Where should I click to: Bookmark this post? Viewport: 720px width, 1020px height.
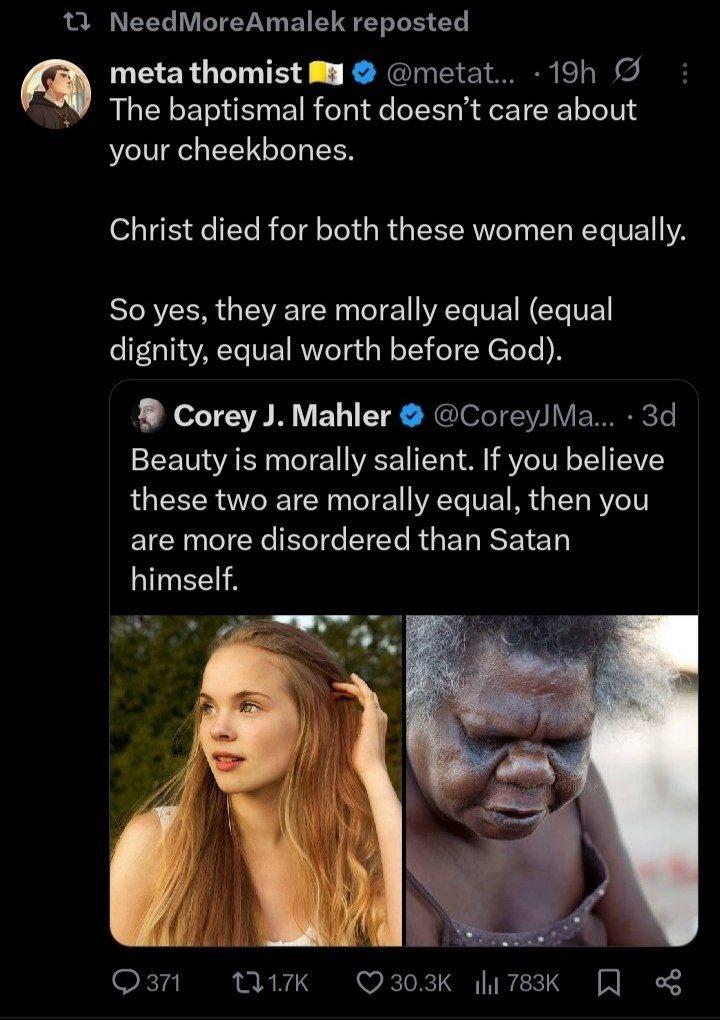coord(606,983)
